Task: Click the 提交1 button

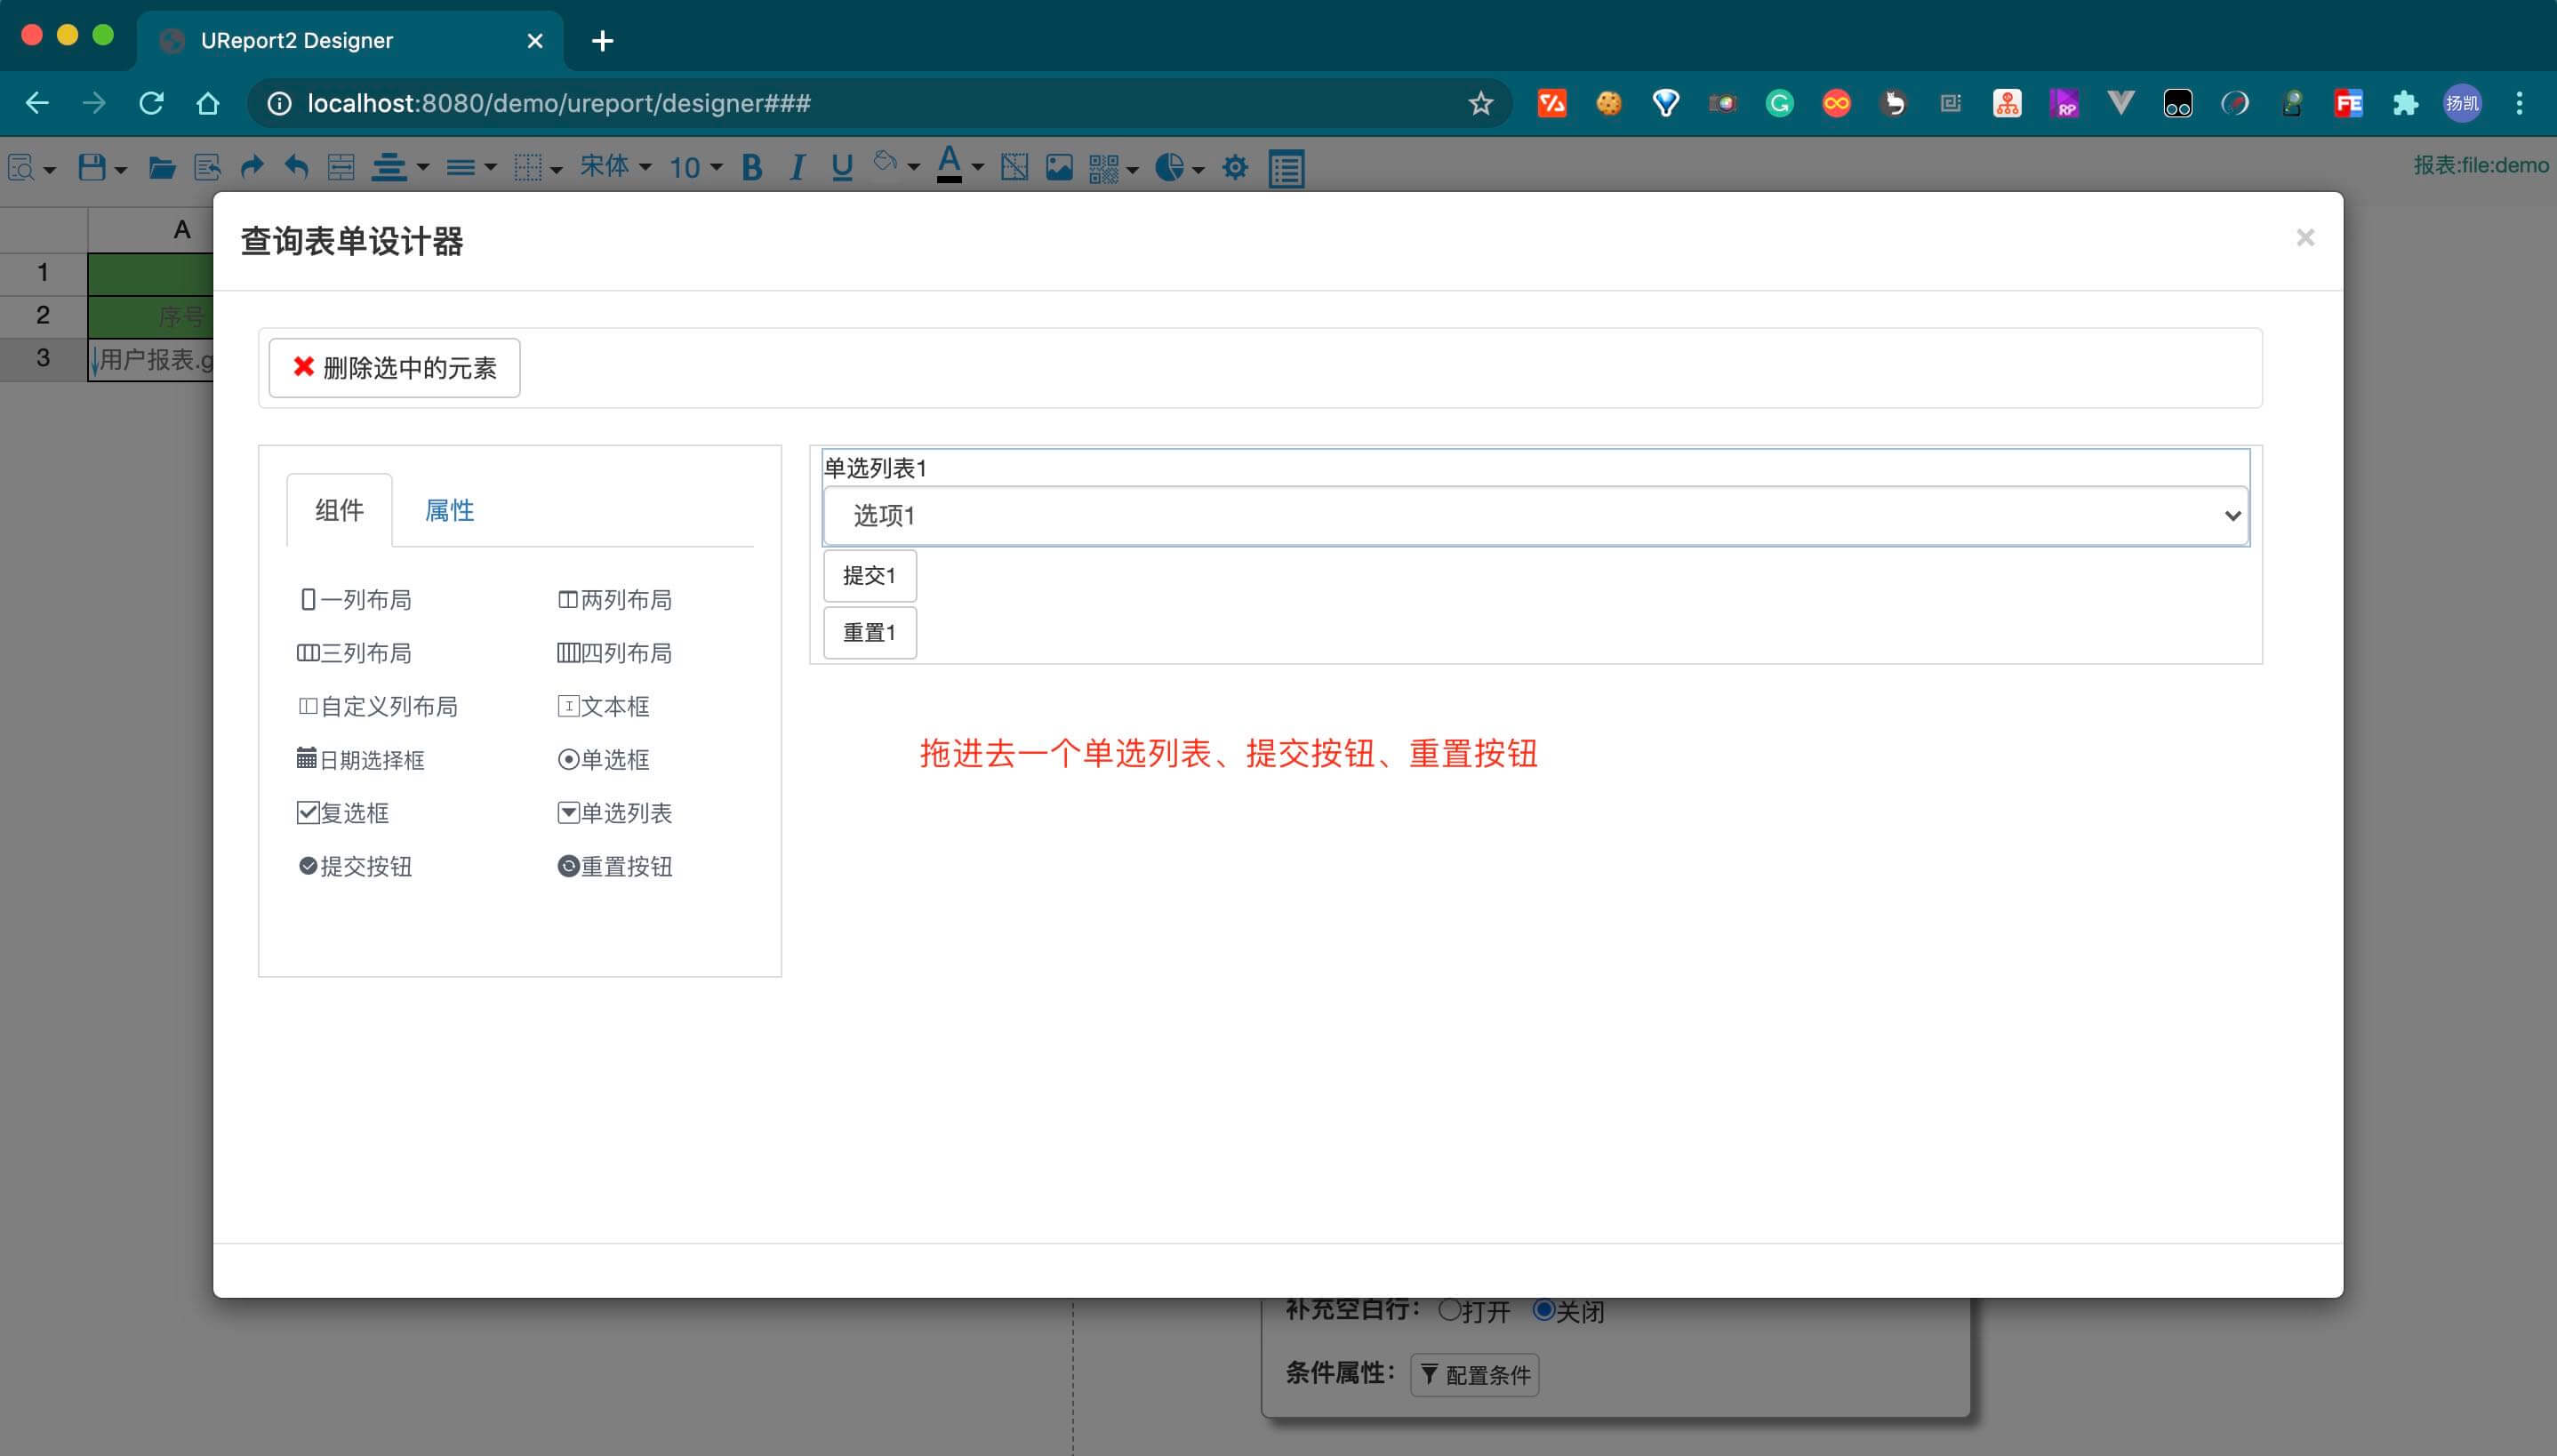Action: [870, 575]
